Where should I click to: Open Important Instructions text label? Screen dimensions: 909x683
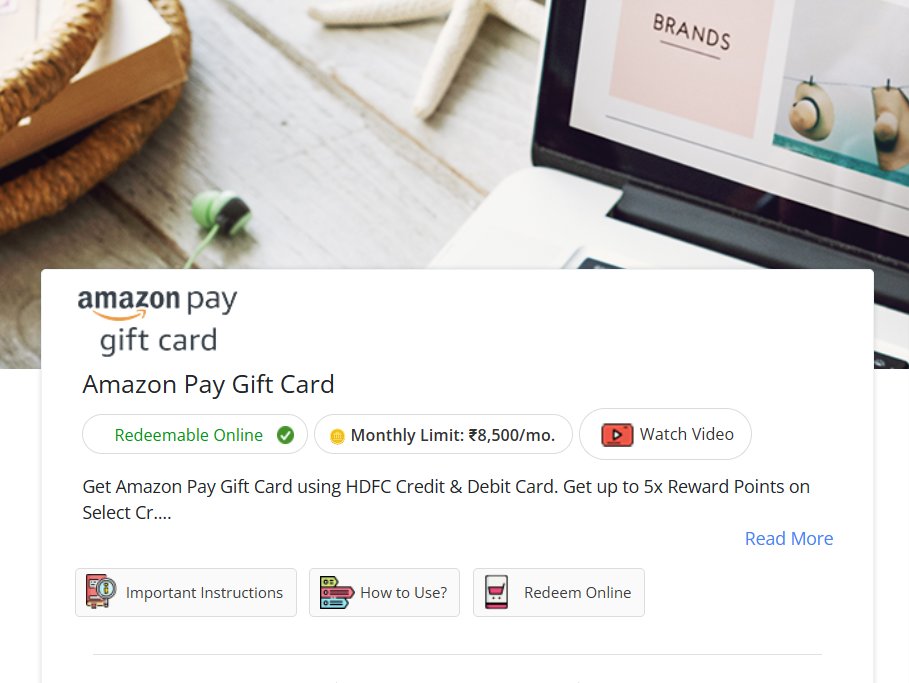(204, 593)
